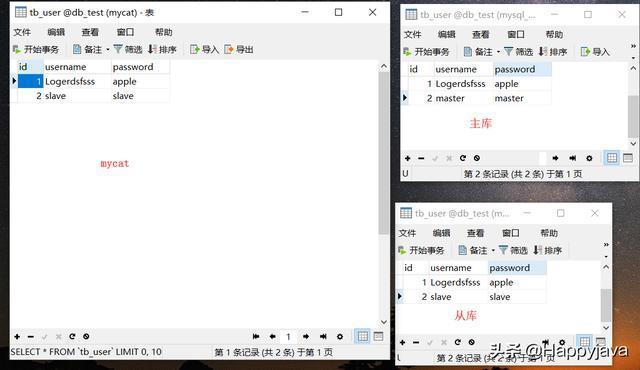The width and height of the screenshot is (640, 370).
Task: Go to last page in mycat window
Action: coord(323,337)
